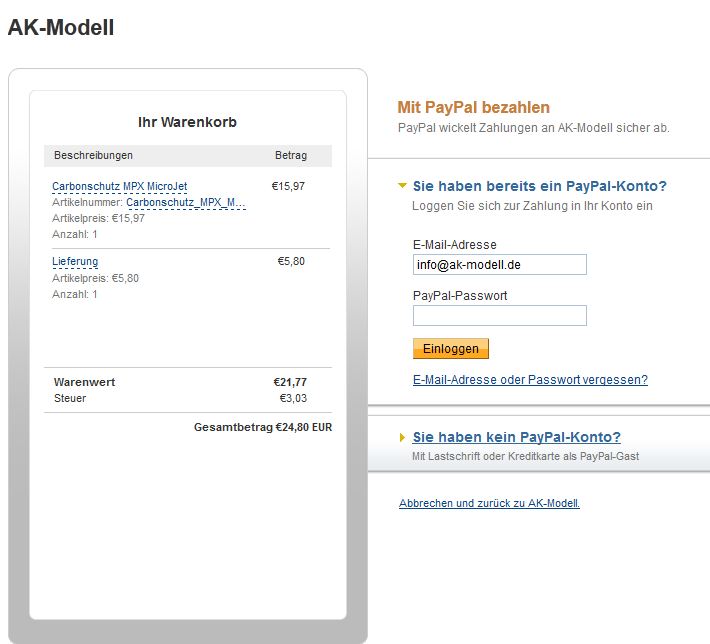This screenshot has width=710, height=644.
Task: Open the Lieferung link in cart
Action: click(75, 262)
